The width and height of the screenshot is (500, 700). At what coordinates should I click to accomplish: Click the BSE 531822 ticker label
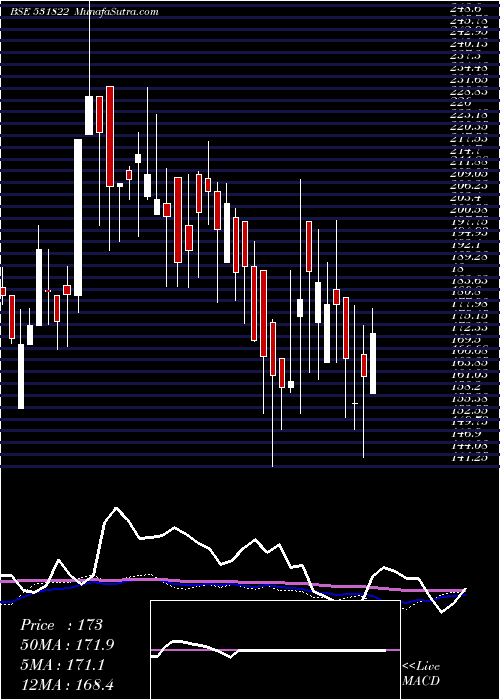pyautogui.click(x=39, y=12)
